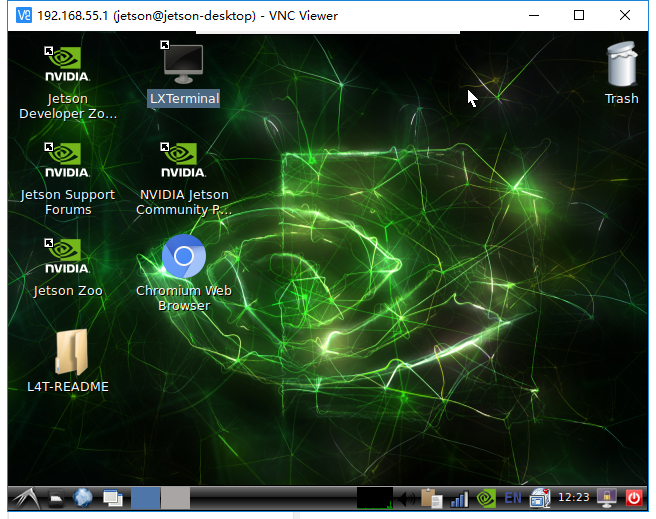The width and height of the screenshot is (656, 519).
Task: Open the file manager icon in taskbar
Action: (x=56, y=499)
